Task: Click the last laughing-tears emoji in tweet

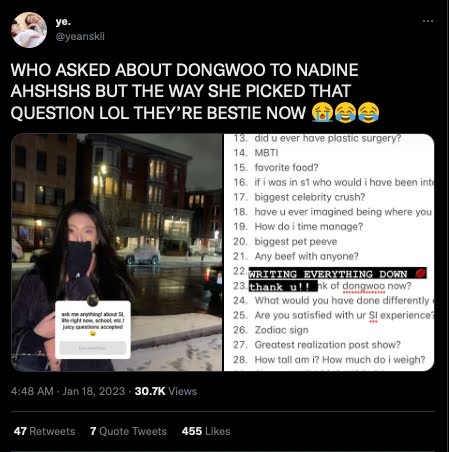Action: pos(368,113)
